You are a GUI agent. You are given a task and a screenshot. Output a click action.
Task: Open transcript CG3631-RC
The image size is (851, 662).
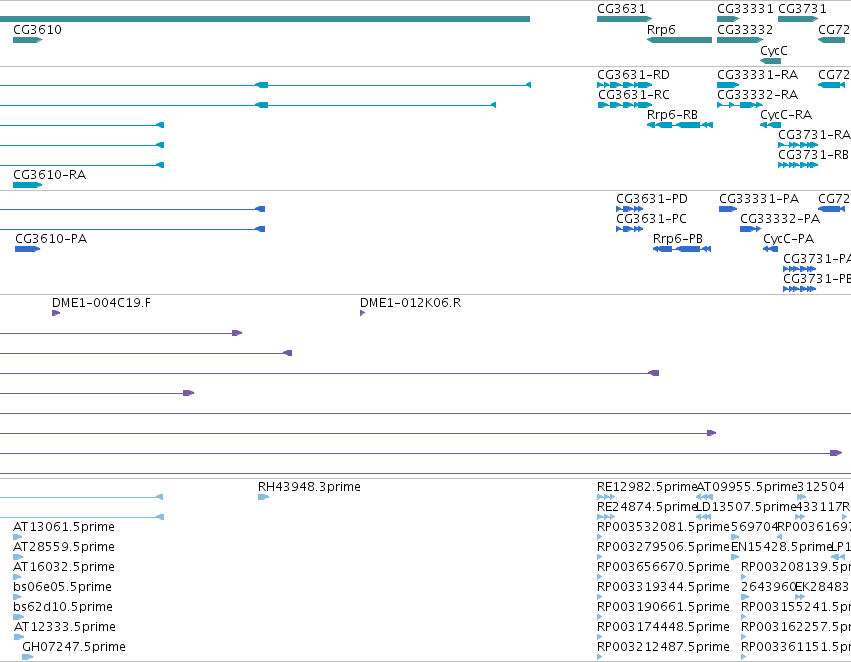tap(625, 105)
